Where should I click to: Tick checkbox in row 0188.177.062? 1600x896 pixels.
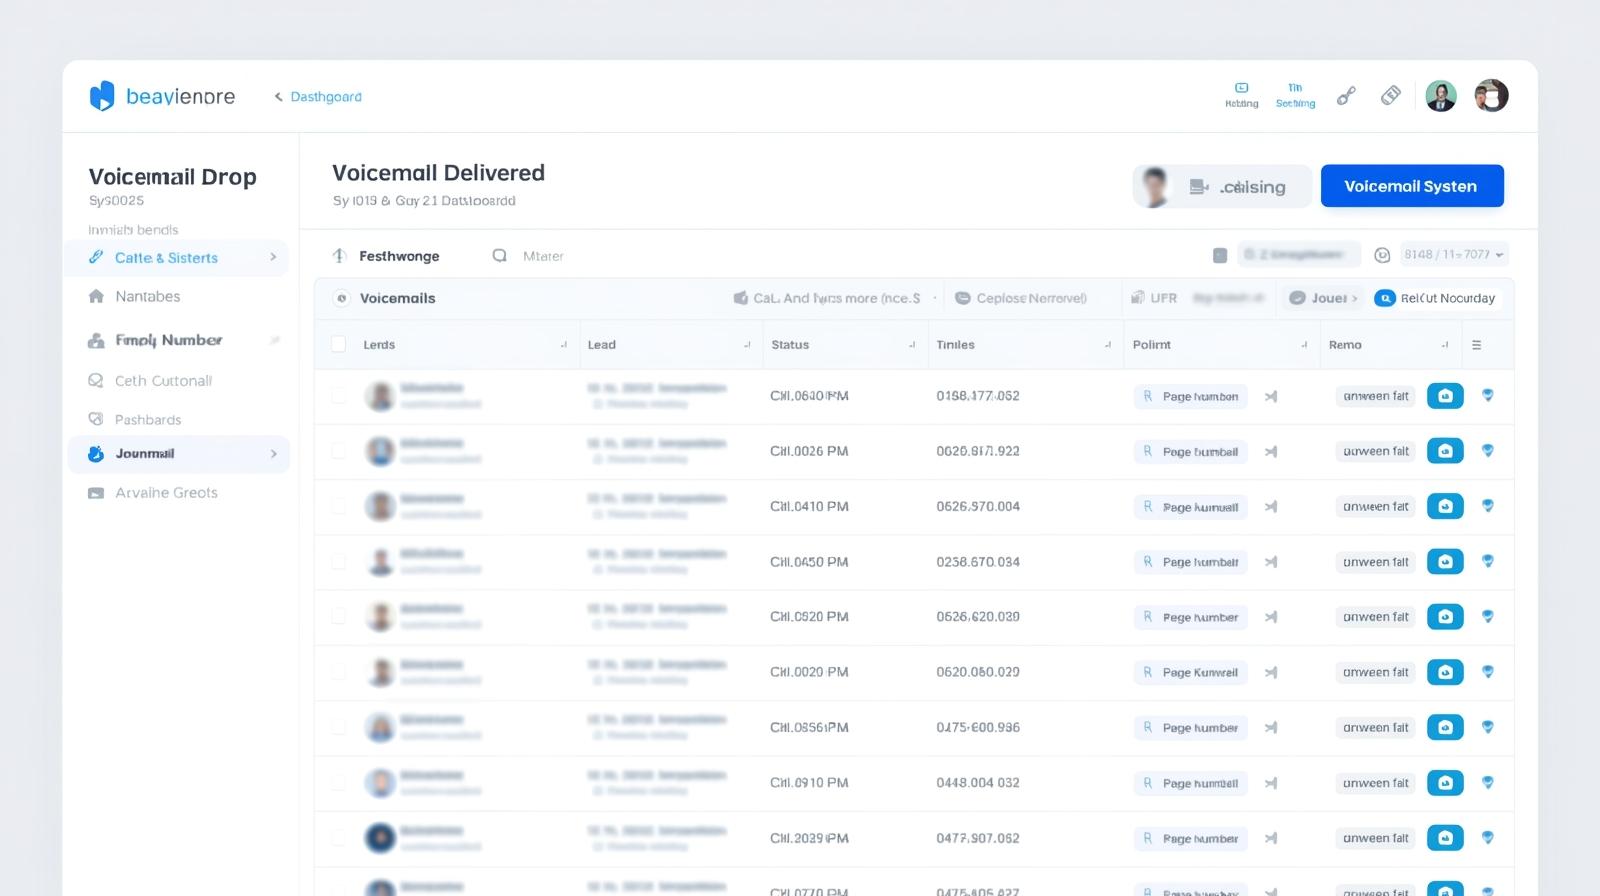coord(338,396)
